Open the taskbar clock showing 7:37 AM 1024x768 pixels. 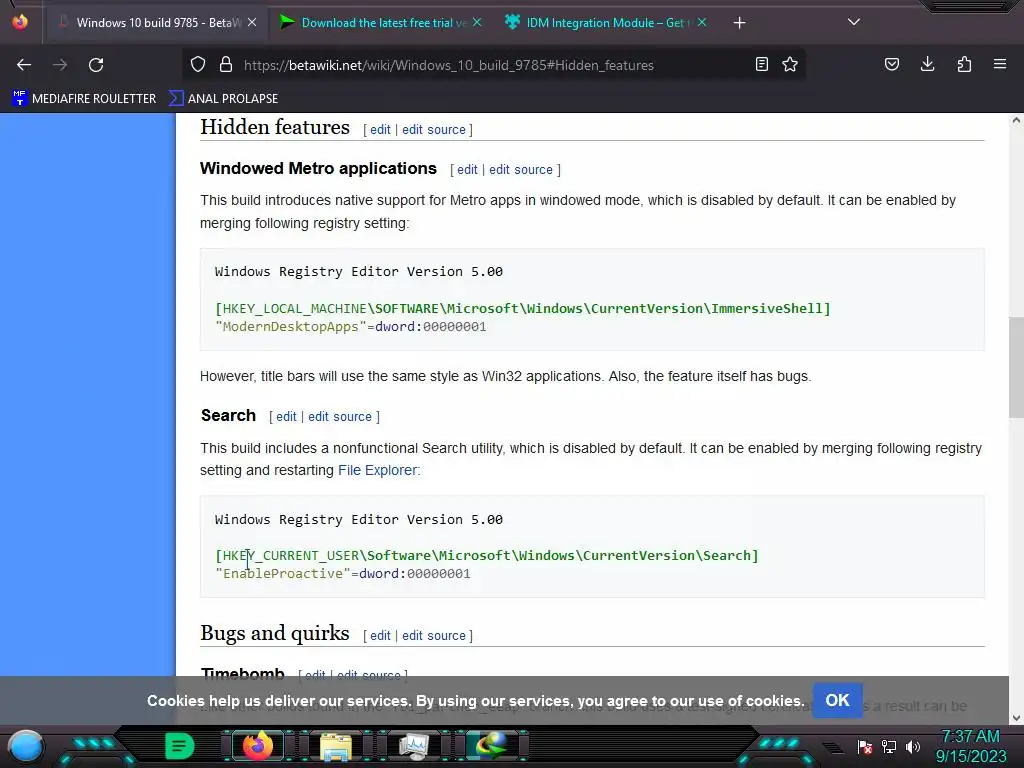click(970, 746)
